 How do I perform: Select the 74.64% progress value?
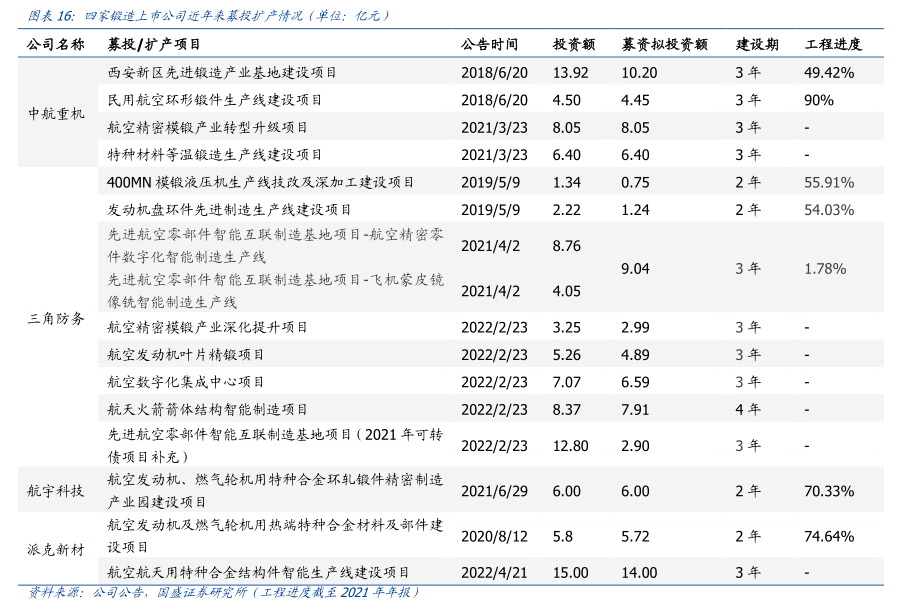(828, 536)
